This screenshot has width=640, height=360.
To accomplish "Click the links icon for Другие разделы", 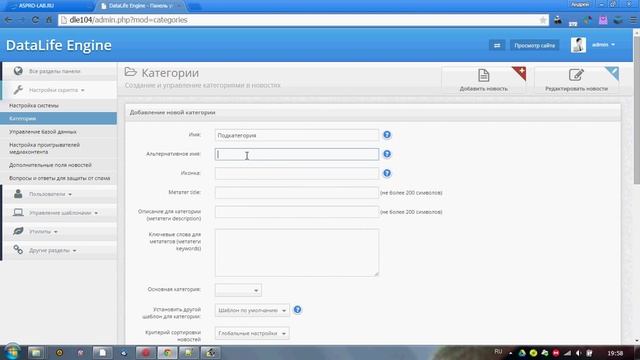I will pos(18,249).
